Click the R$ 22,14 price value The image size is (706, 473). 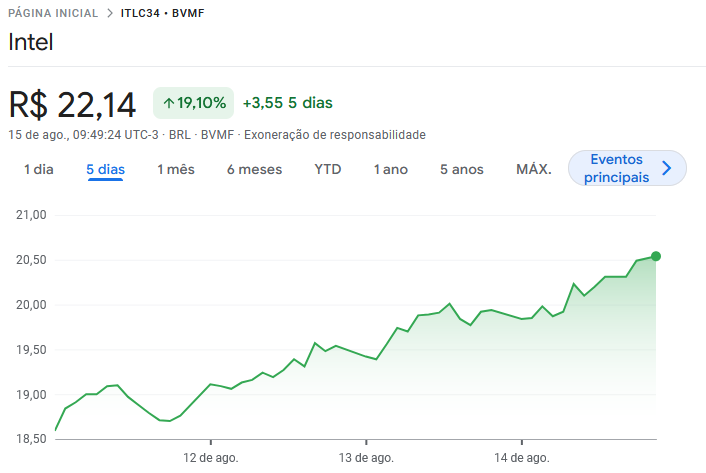72,104
